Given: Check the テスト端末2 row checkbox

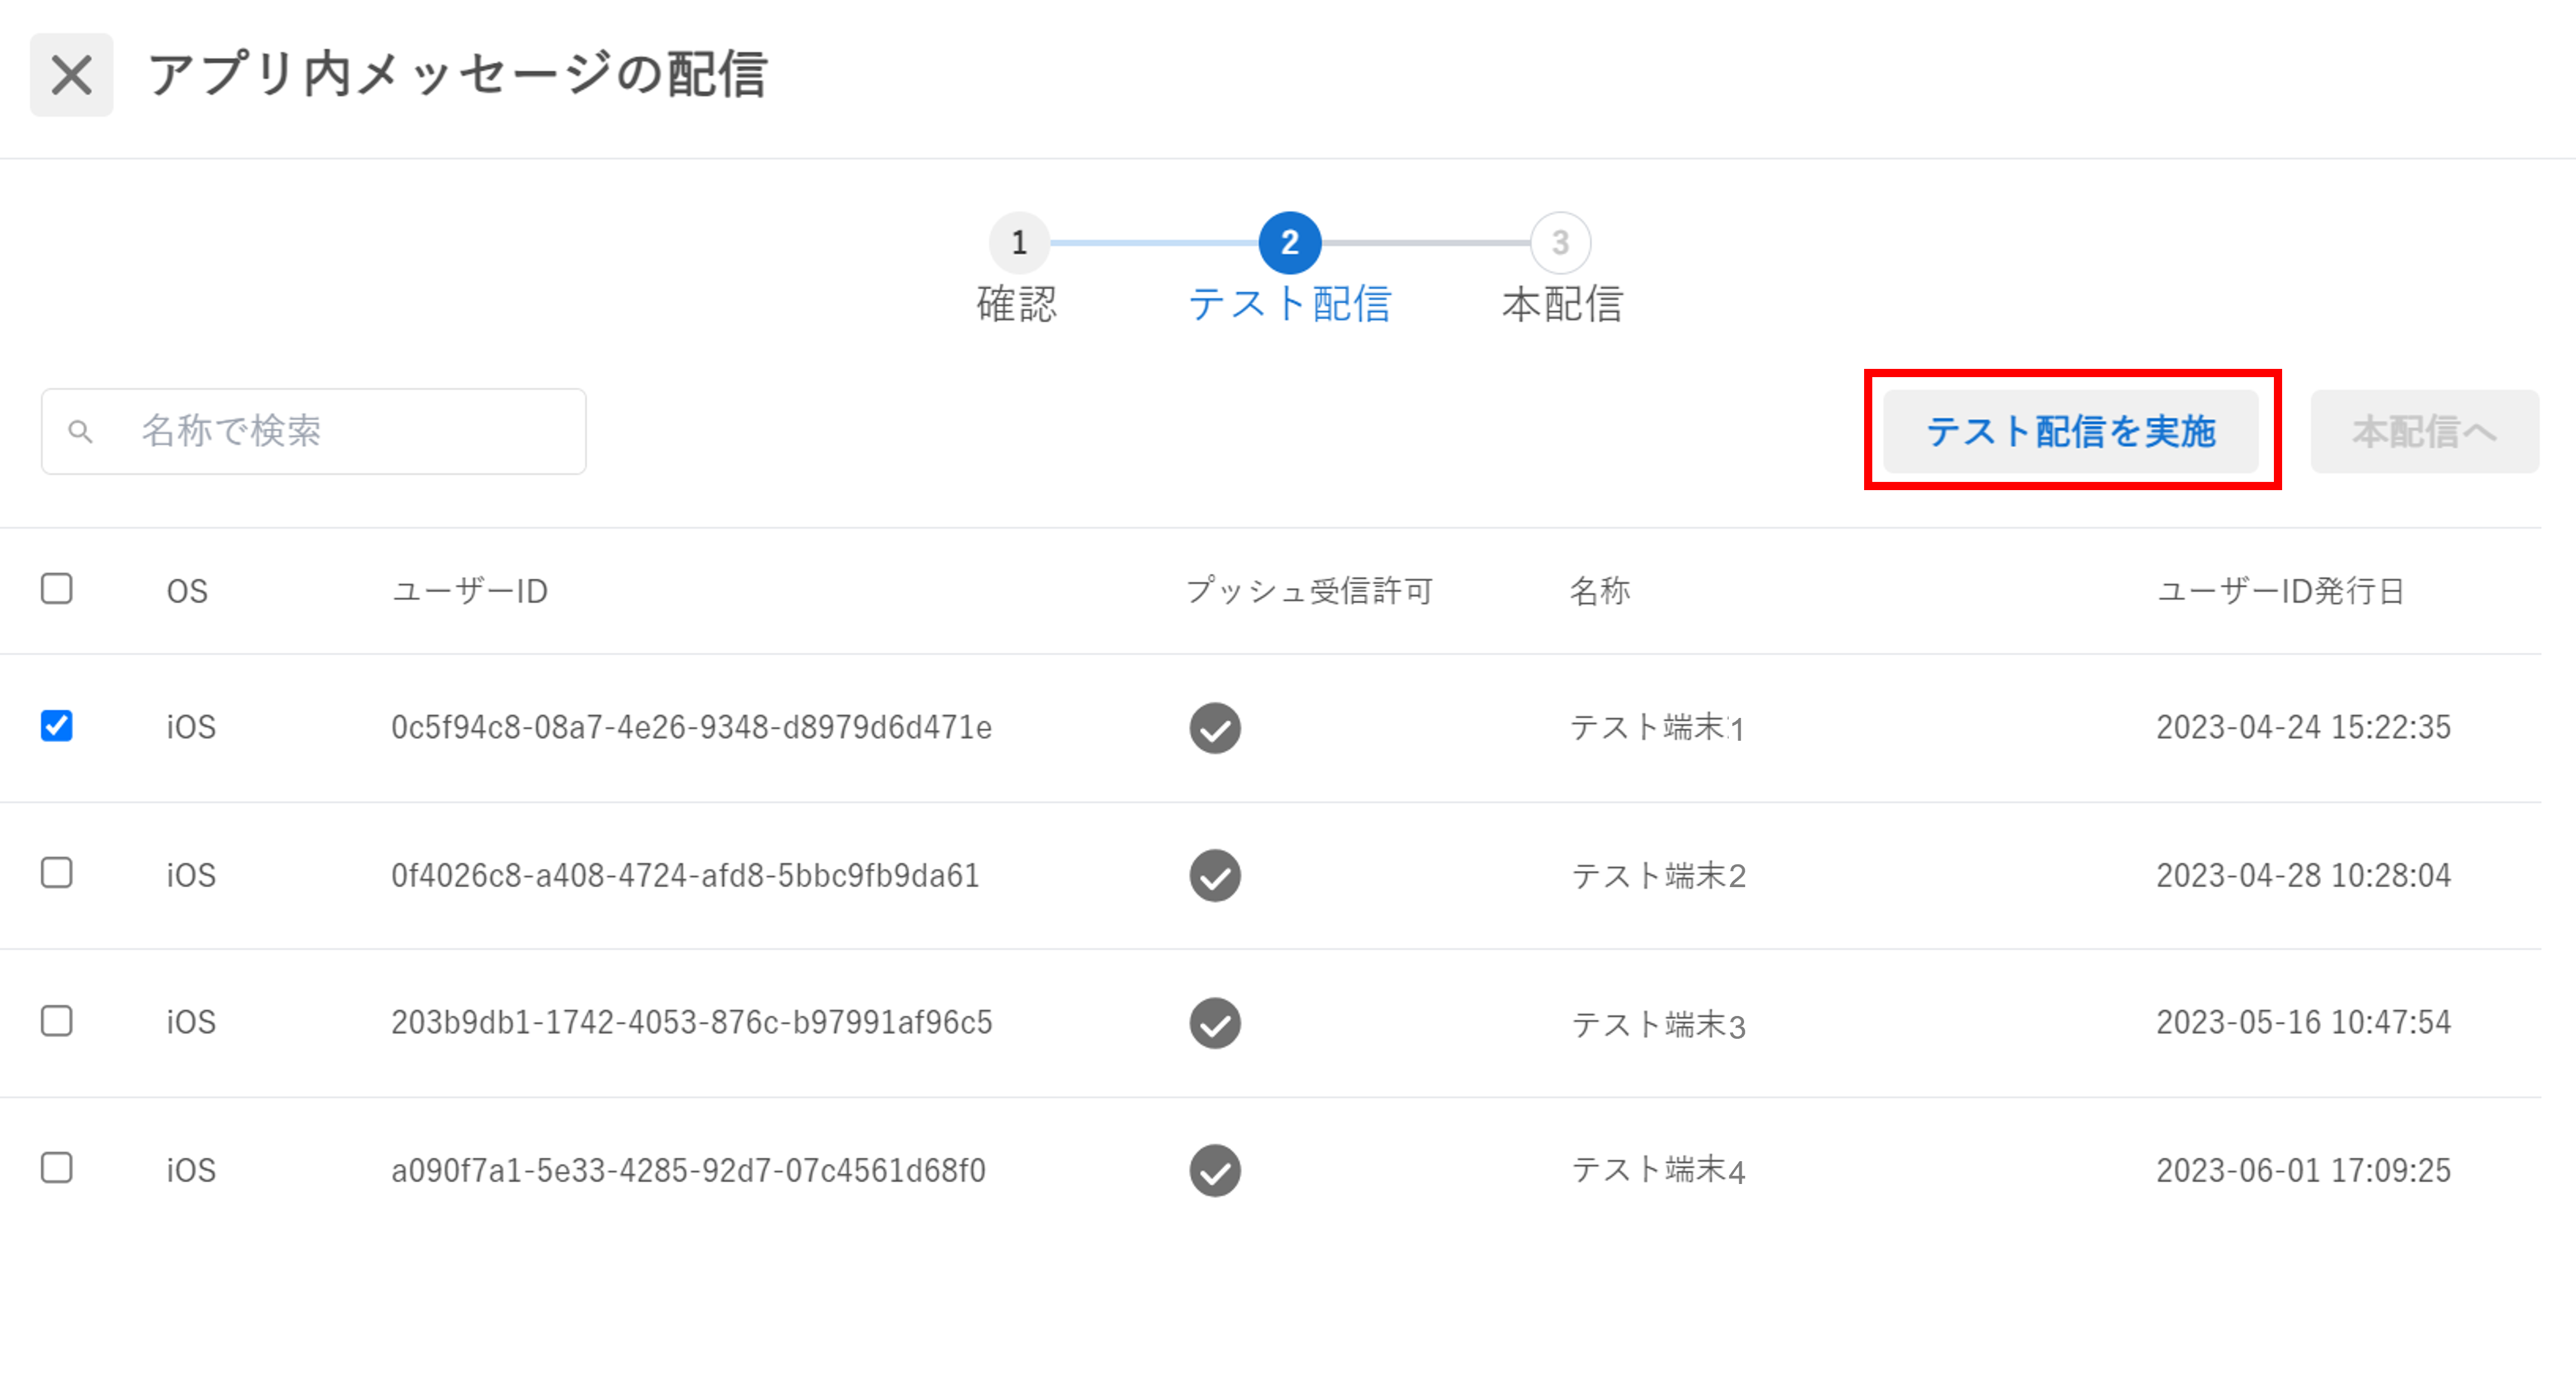Looking at the screenshot, I should pos(57,873).
